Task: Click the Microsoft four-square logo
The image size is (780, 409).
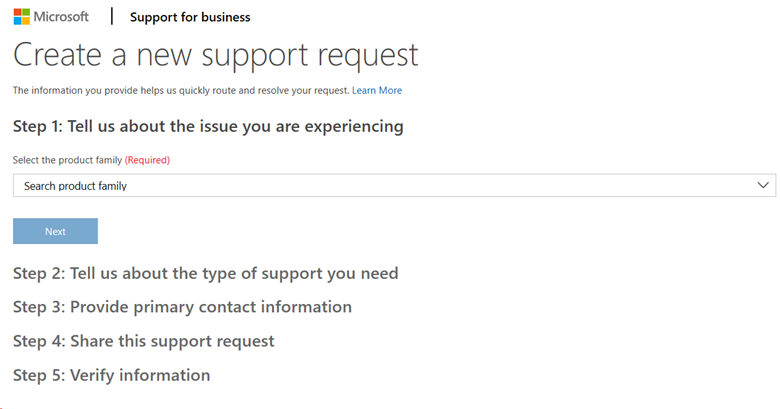Action: coord(22,16)
